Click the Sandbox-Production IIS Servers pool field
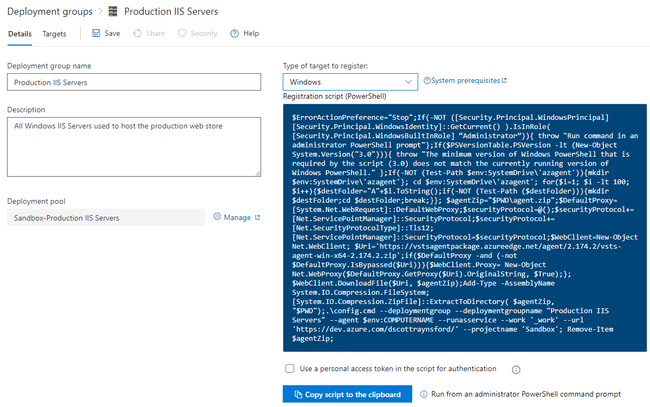 pos(106,218)
